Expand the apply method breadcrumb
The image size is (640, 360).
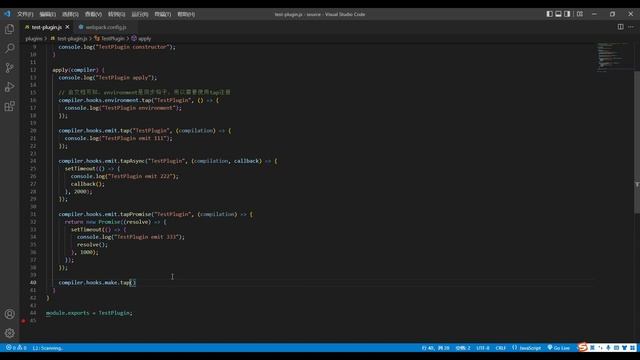pyautogui.click(x=141, y=38)
